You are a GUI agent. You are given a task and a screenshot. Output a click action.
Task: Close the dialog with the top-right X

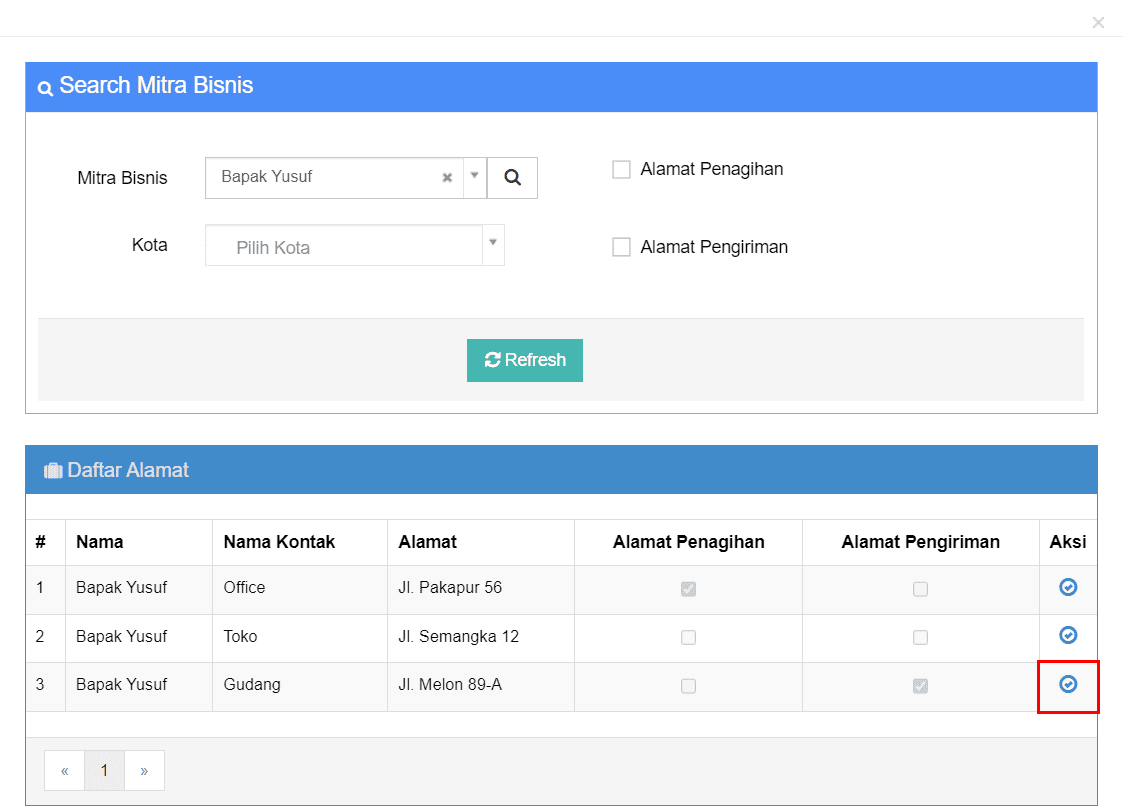(1098, 23)
